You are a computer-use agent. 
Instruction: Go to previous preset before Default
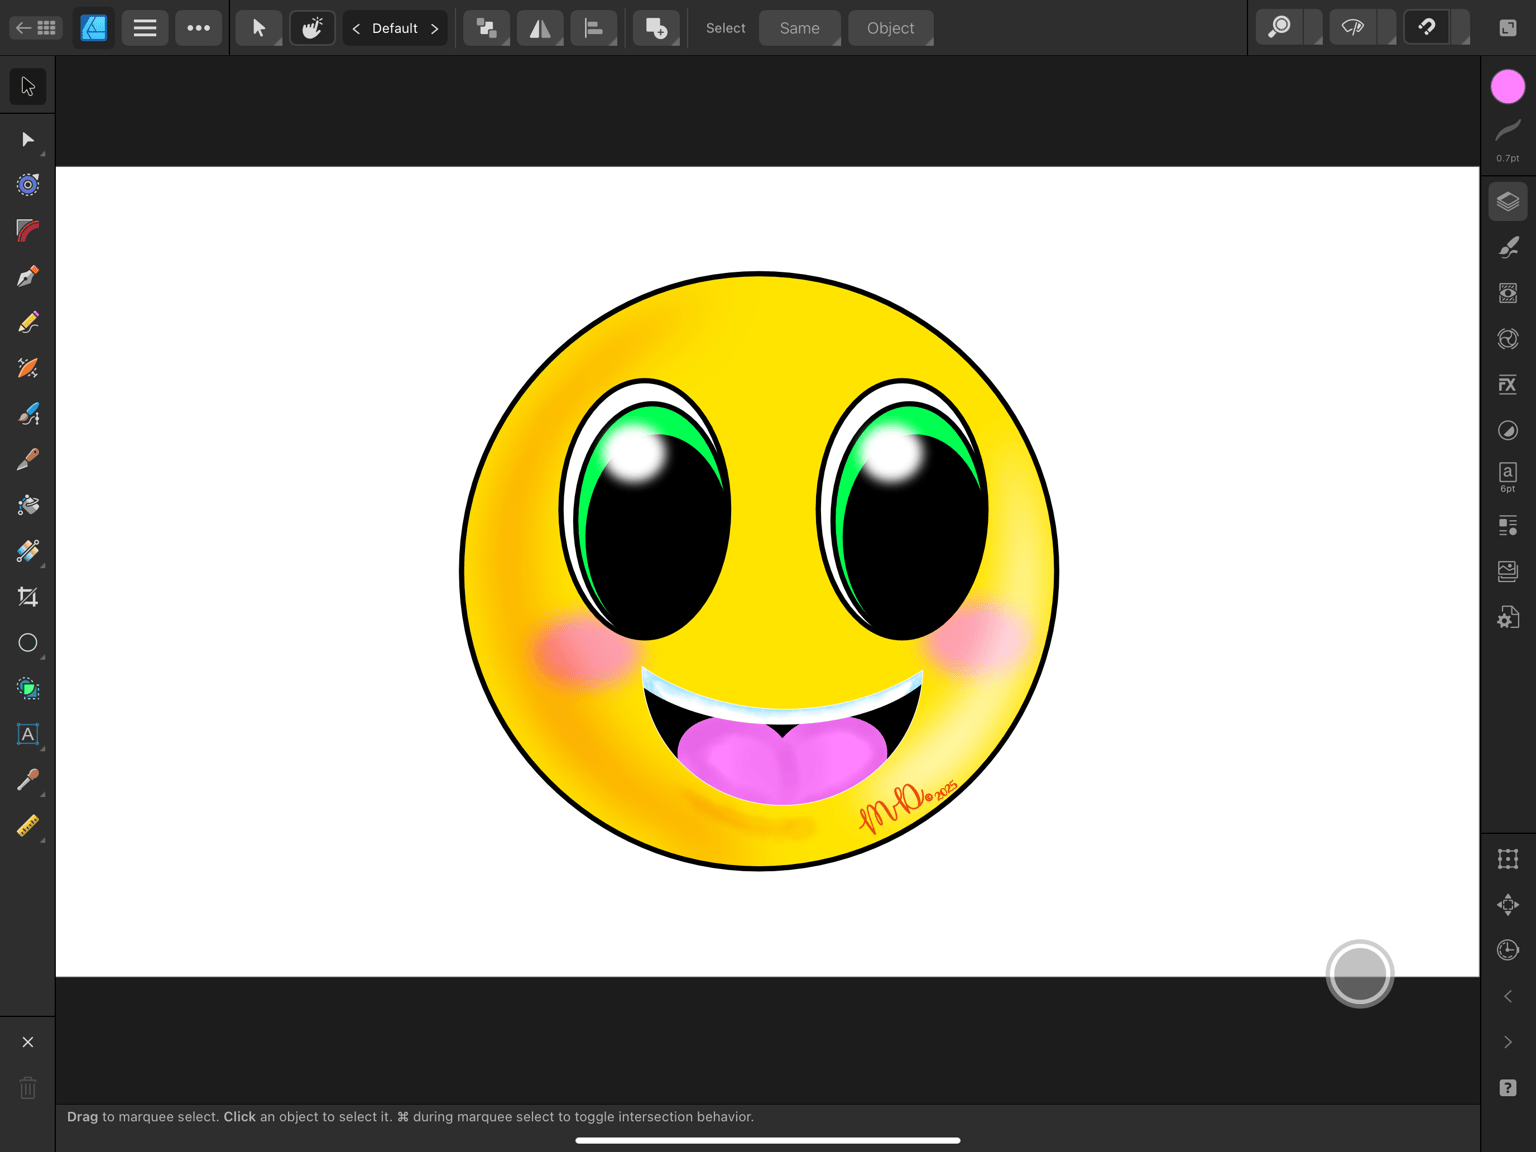pos(356,28)
